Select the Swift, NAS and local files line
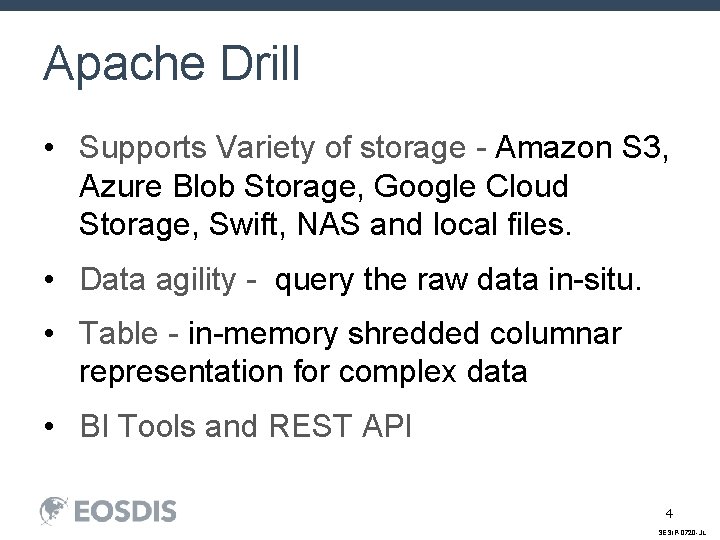Image resolution: width=720 pixels, height=540 pixels. [390, 225]
